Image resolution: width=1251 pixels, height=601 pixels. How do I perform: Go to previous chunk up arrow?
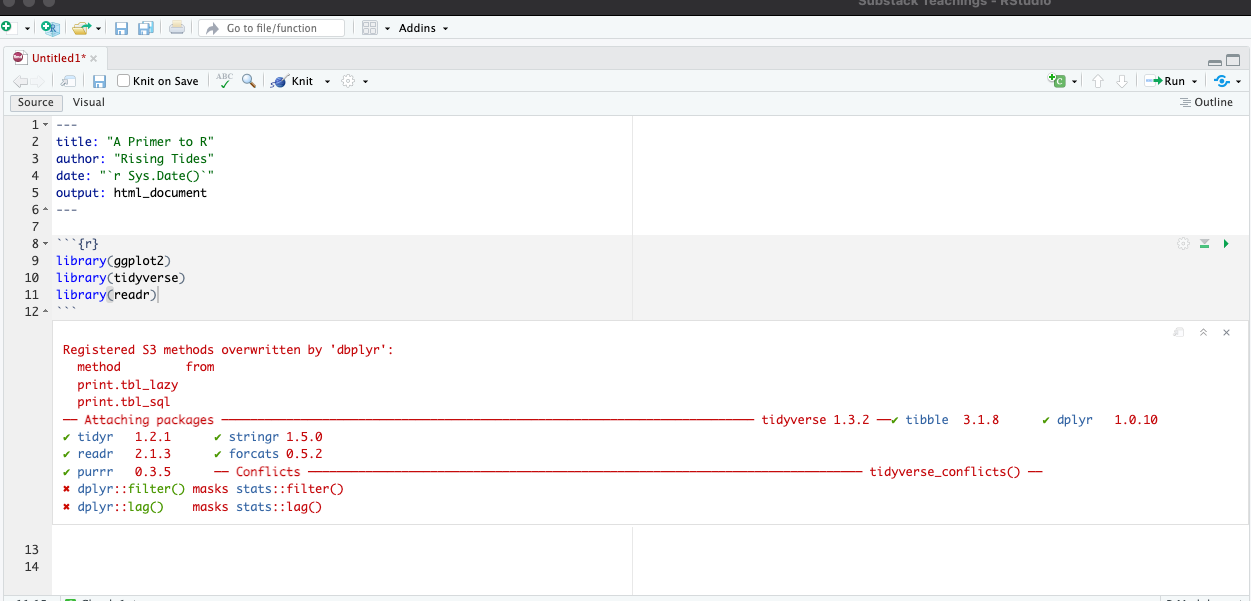coord(1098,81)
